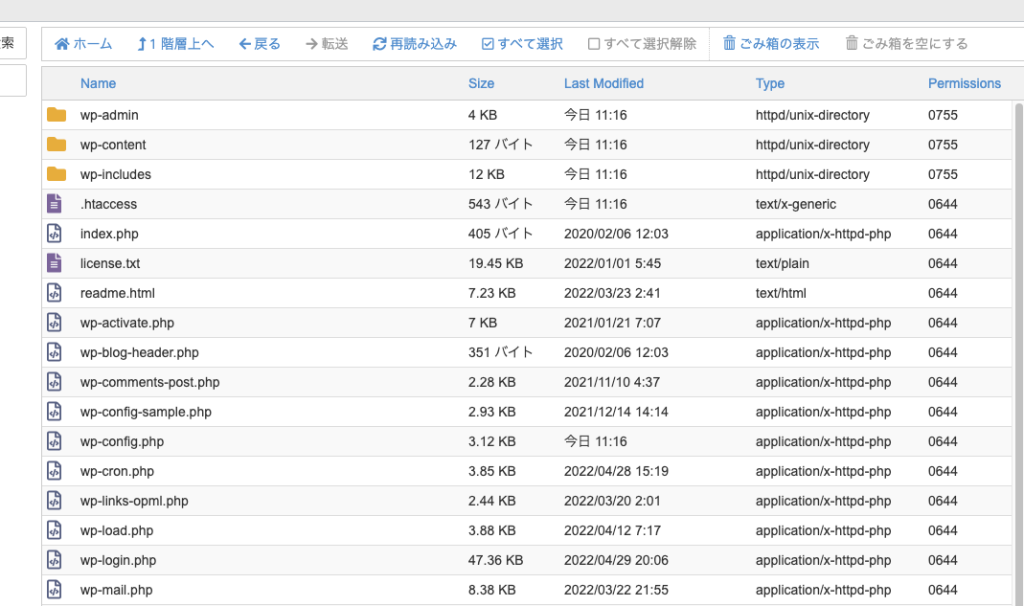Select the readme.html file name
This screenshot has width=1024, height=606.
[118, 293]
